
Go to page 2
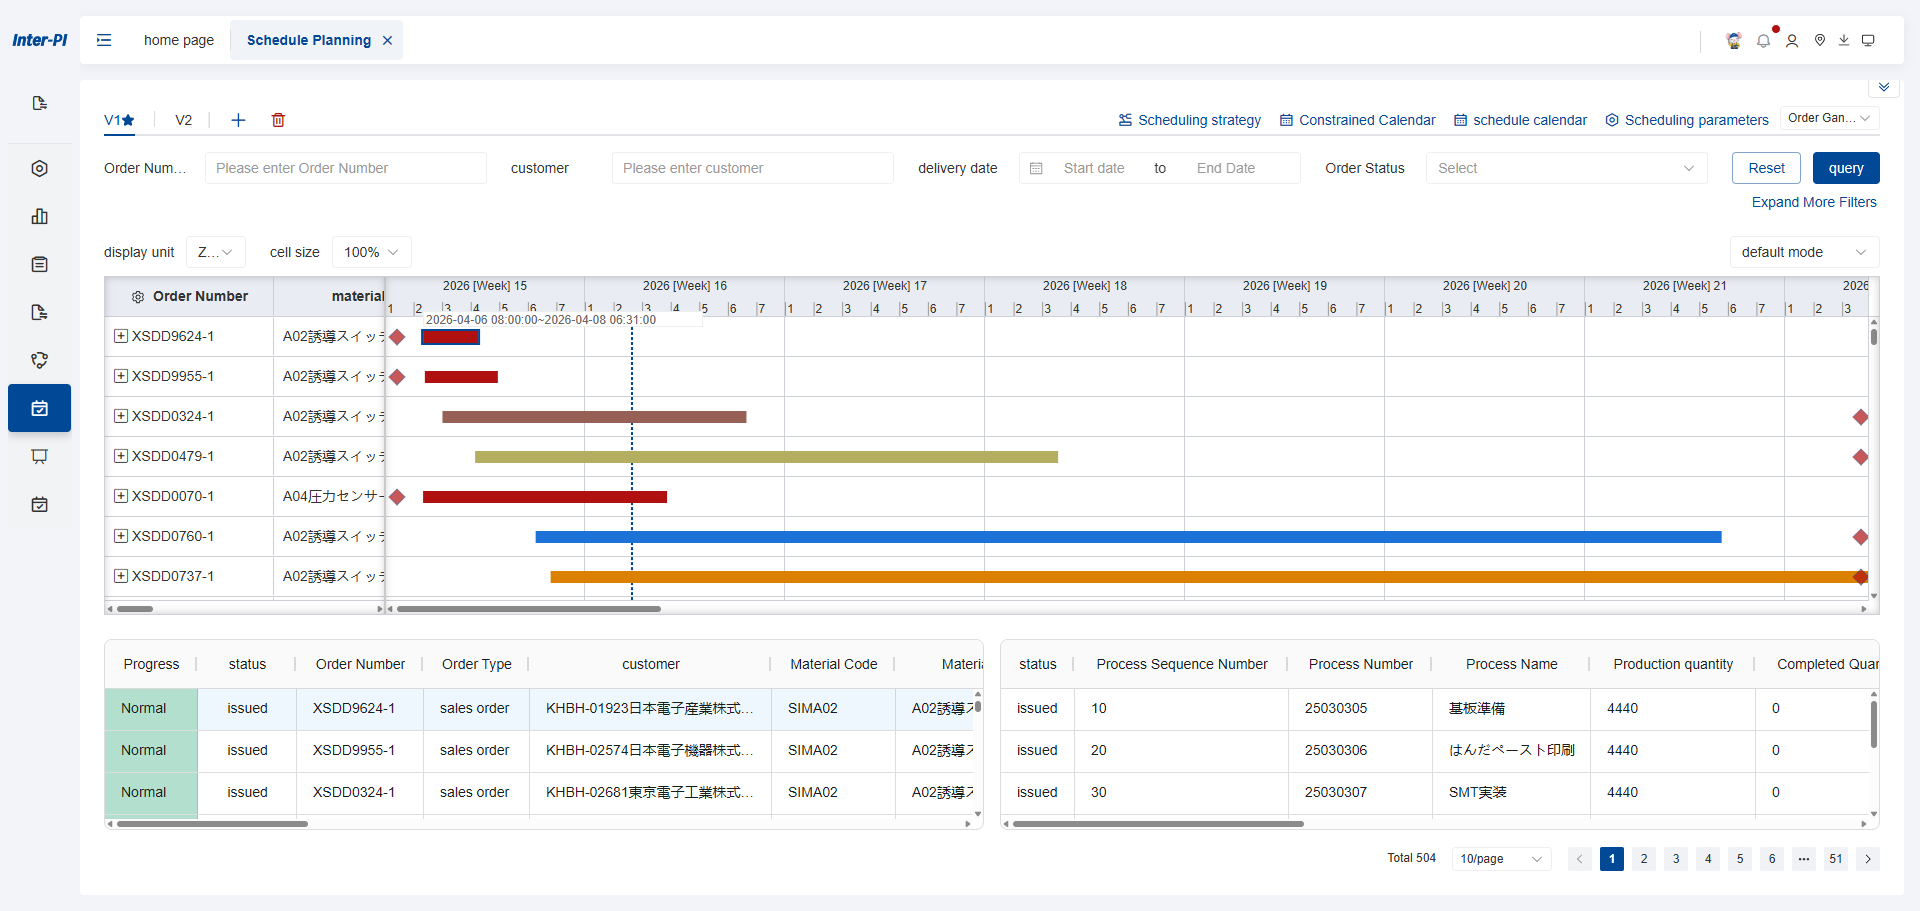[1644, 858]
